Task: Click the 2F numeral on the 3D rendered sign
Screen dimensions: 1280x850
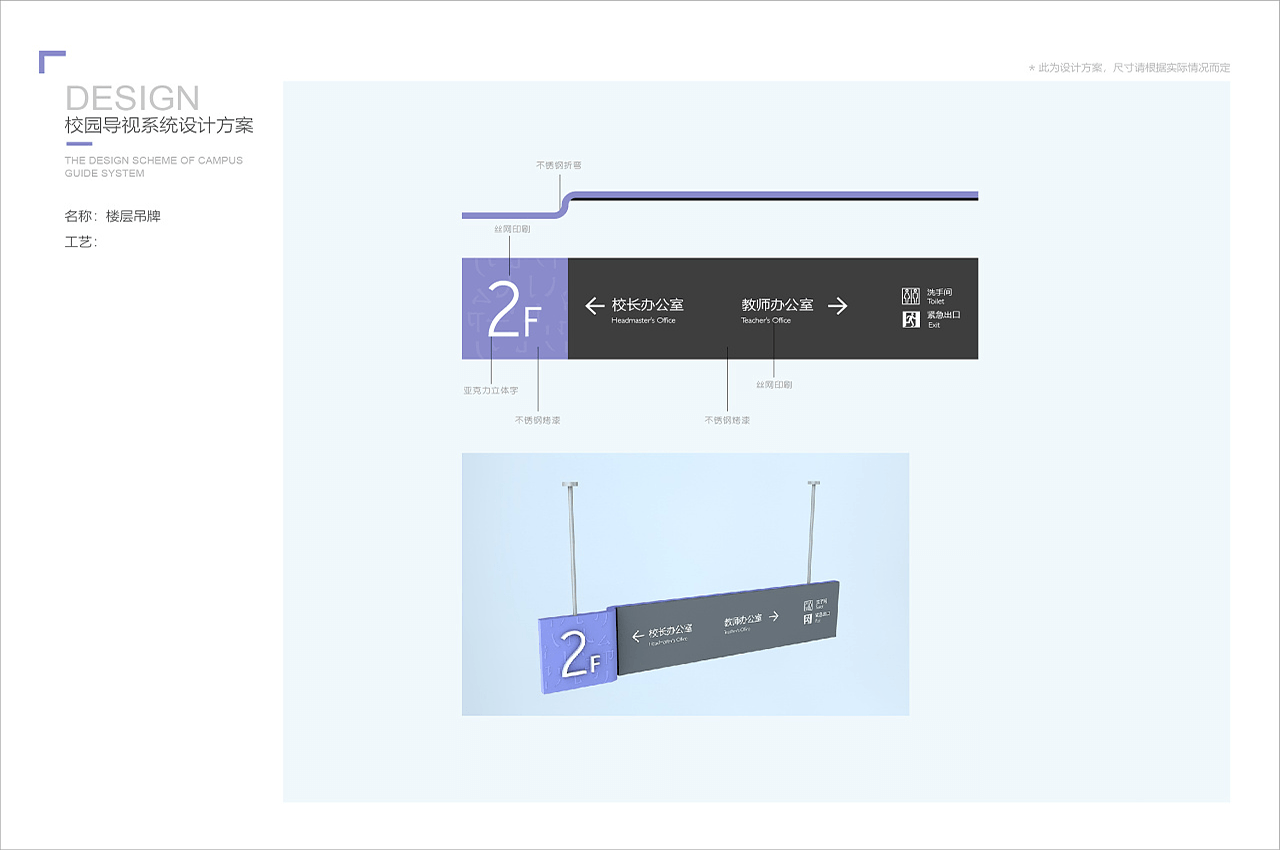Action: point(579,656)
